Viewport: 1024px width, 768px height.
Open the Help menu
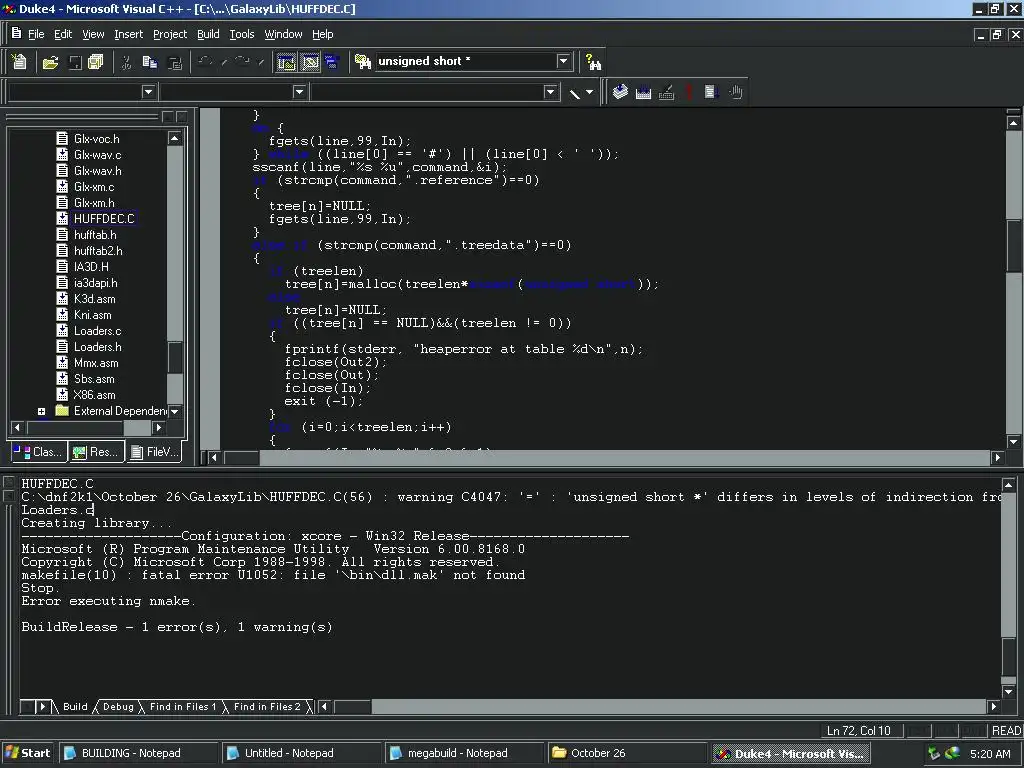coord(323,34)
